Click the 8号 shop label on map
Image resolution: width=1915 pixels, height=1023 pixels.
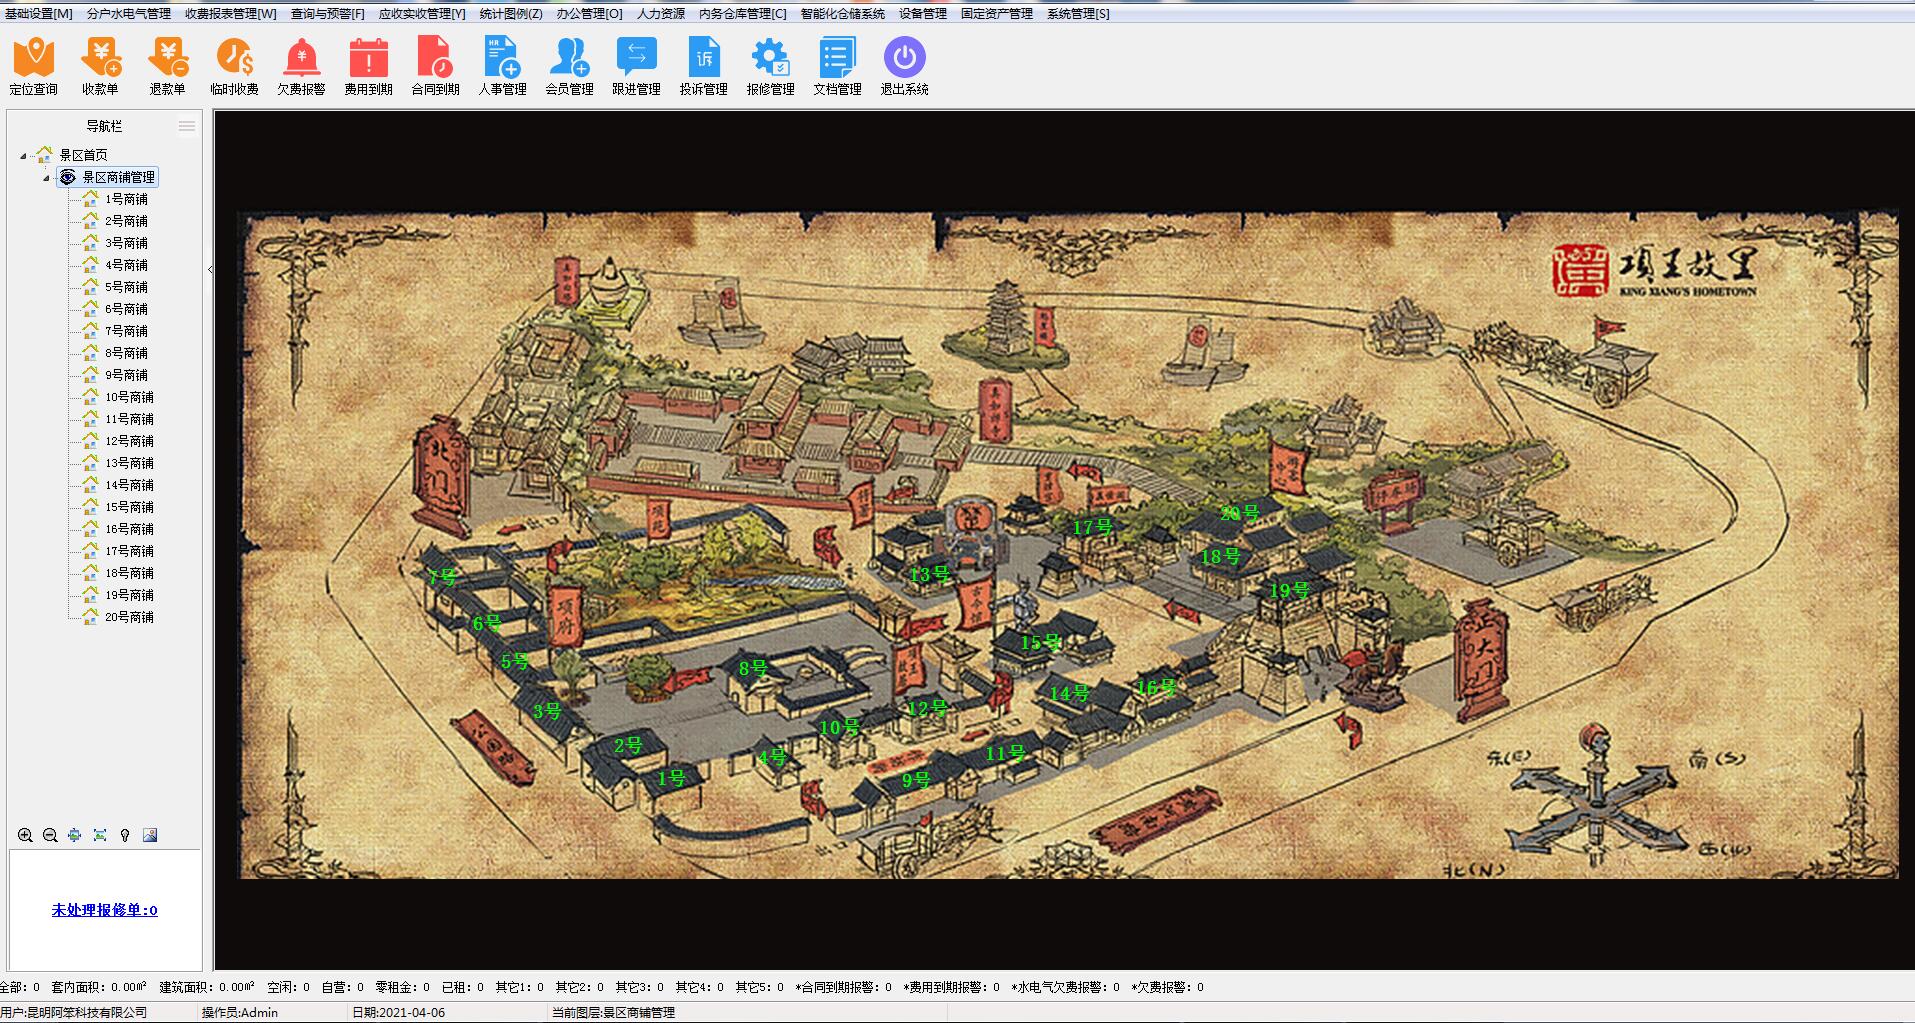tap(753, 669)
